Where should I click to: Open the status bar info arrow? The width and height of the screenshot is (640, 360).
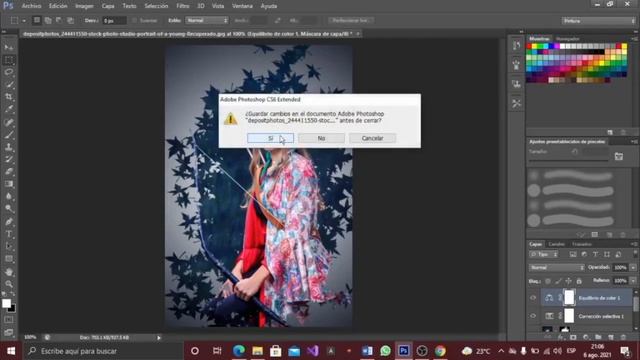click(x=159, y=338)
